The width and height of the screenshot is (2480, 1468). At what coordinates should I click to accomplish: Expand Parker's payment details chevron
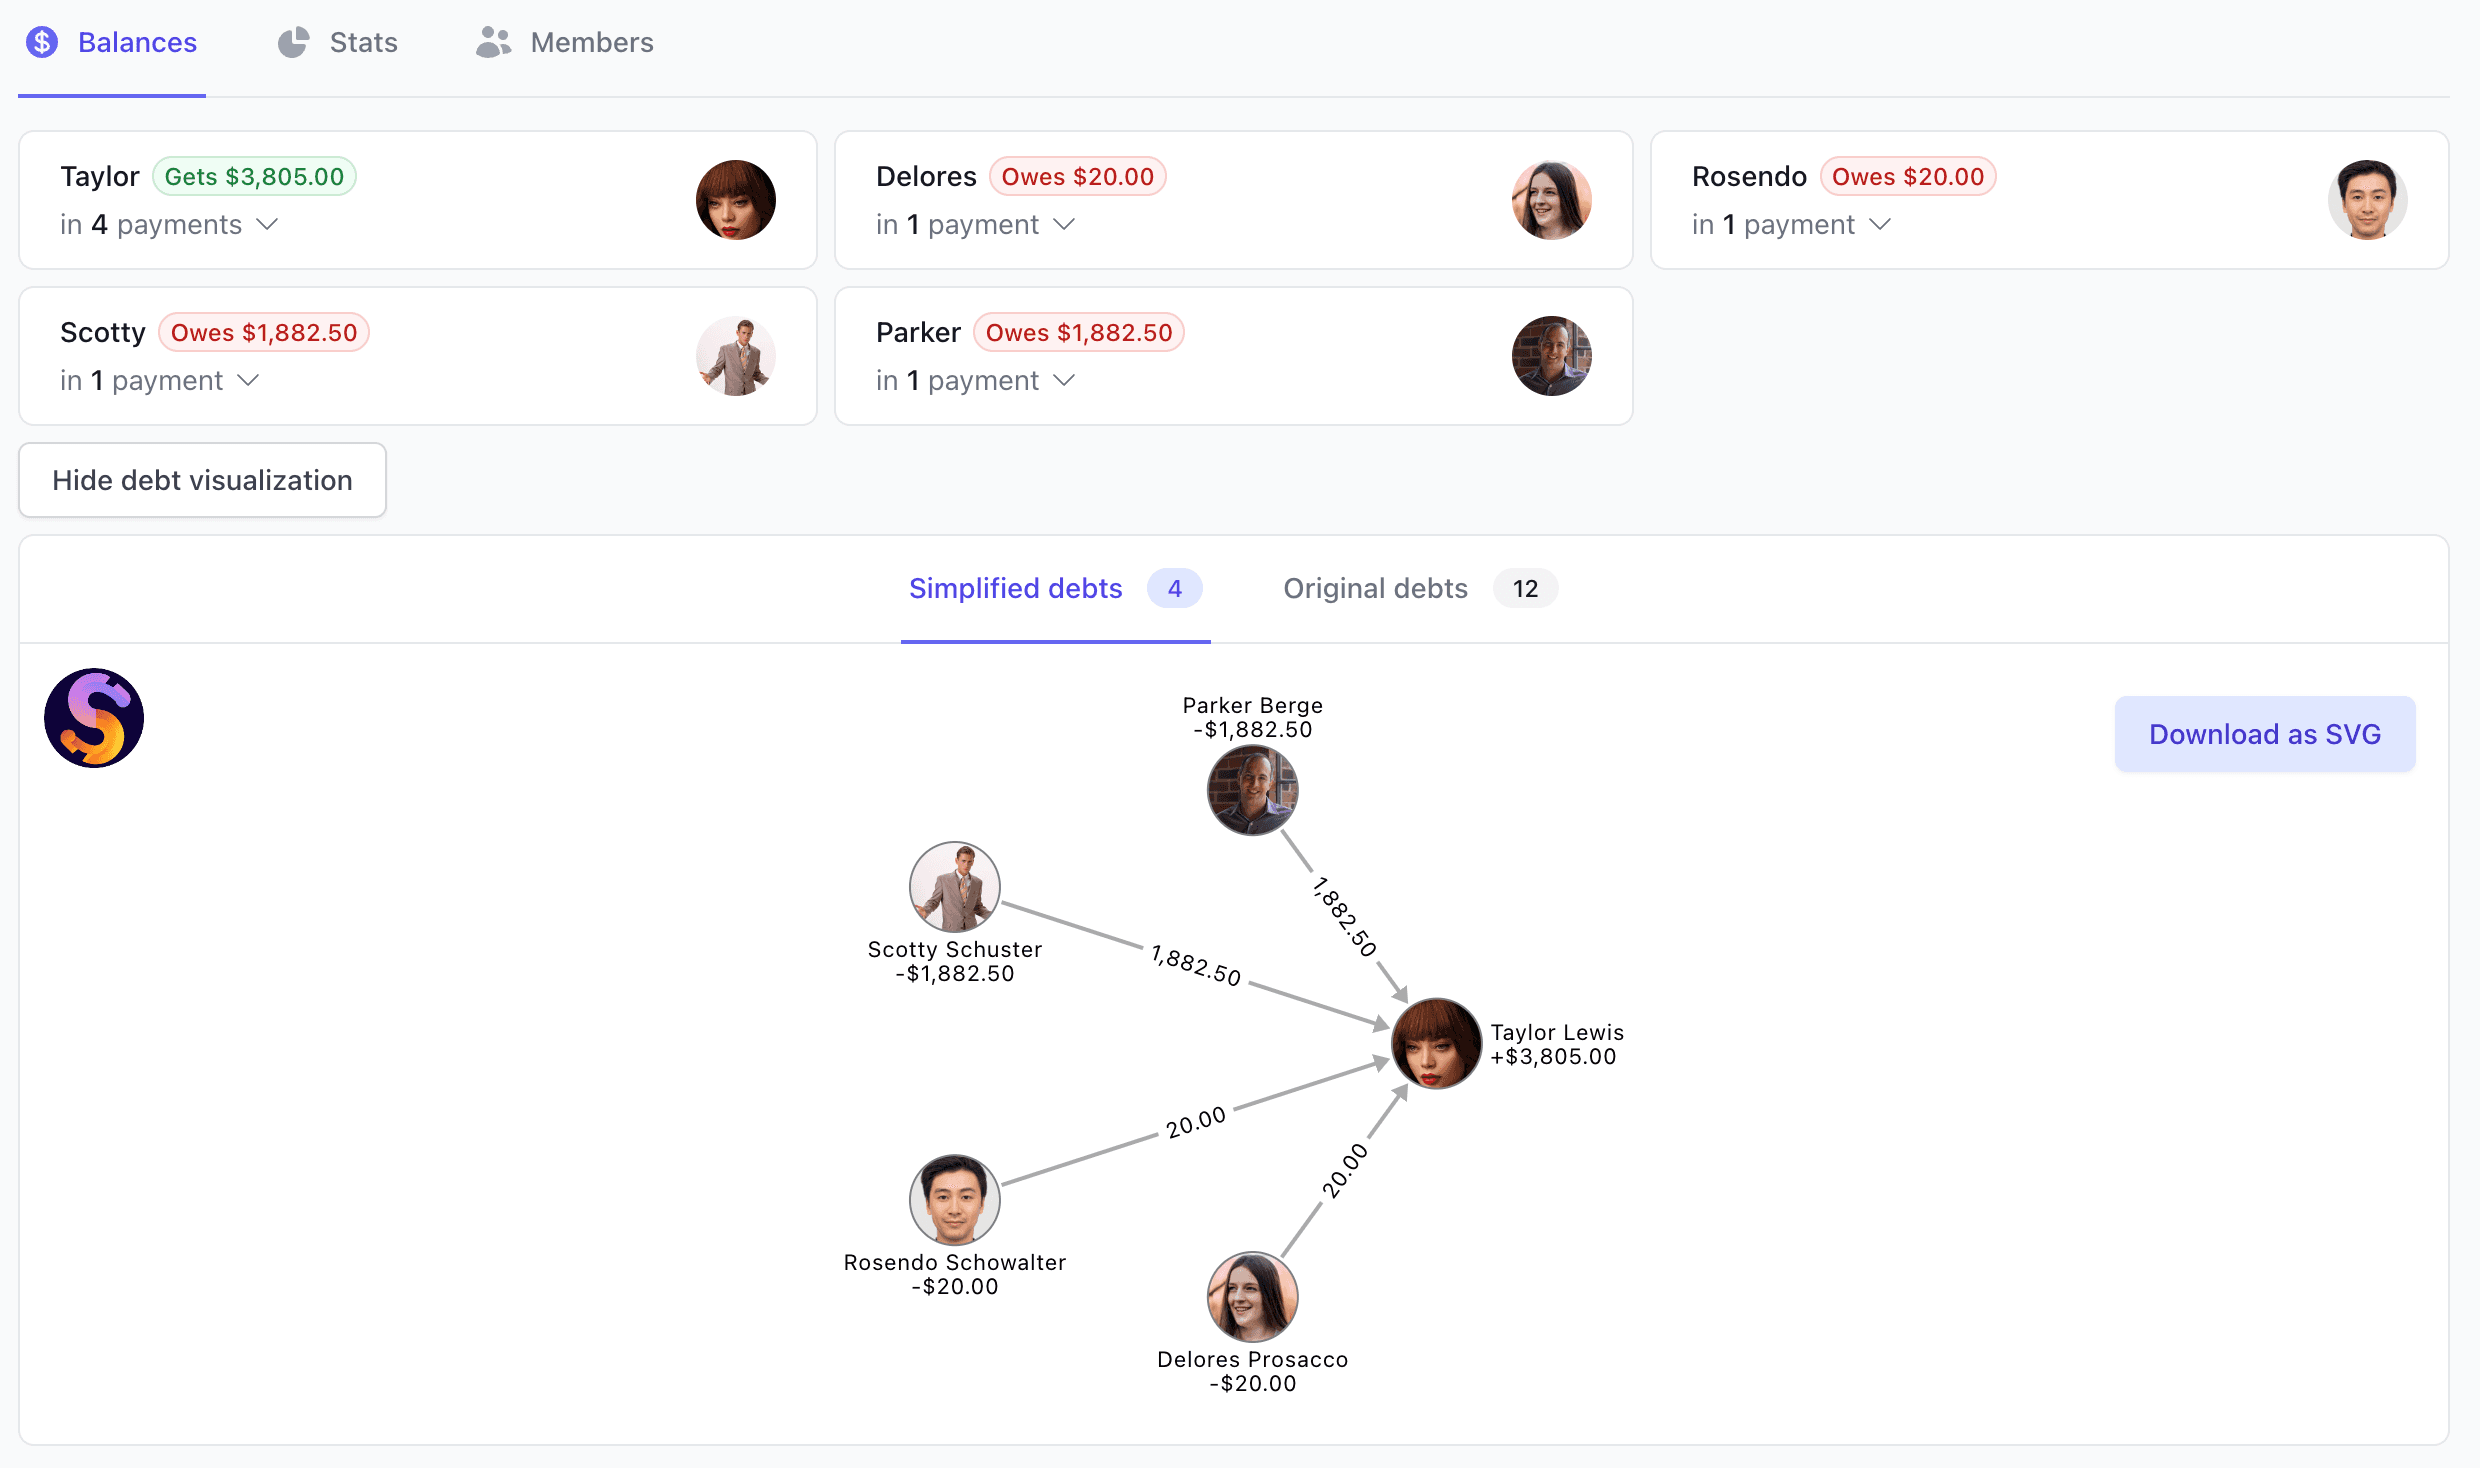[x=1064, y=381]
